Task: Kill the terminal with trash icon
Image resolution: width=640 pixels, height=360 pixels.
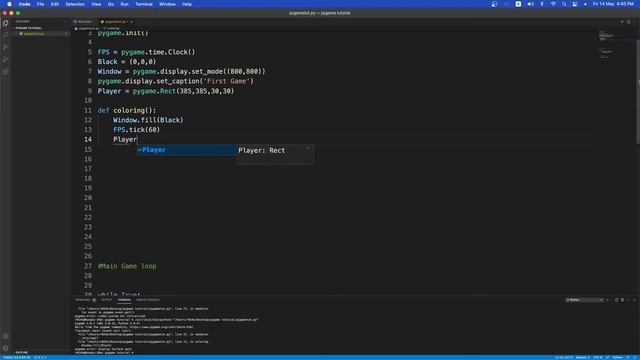Action: coord(622,300)
